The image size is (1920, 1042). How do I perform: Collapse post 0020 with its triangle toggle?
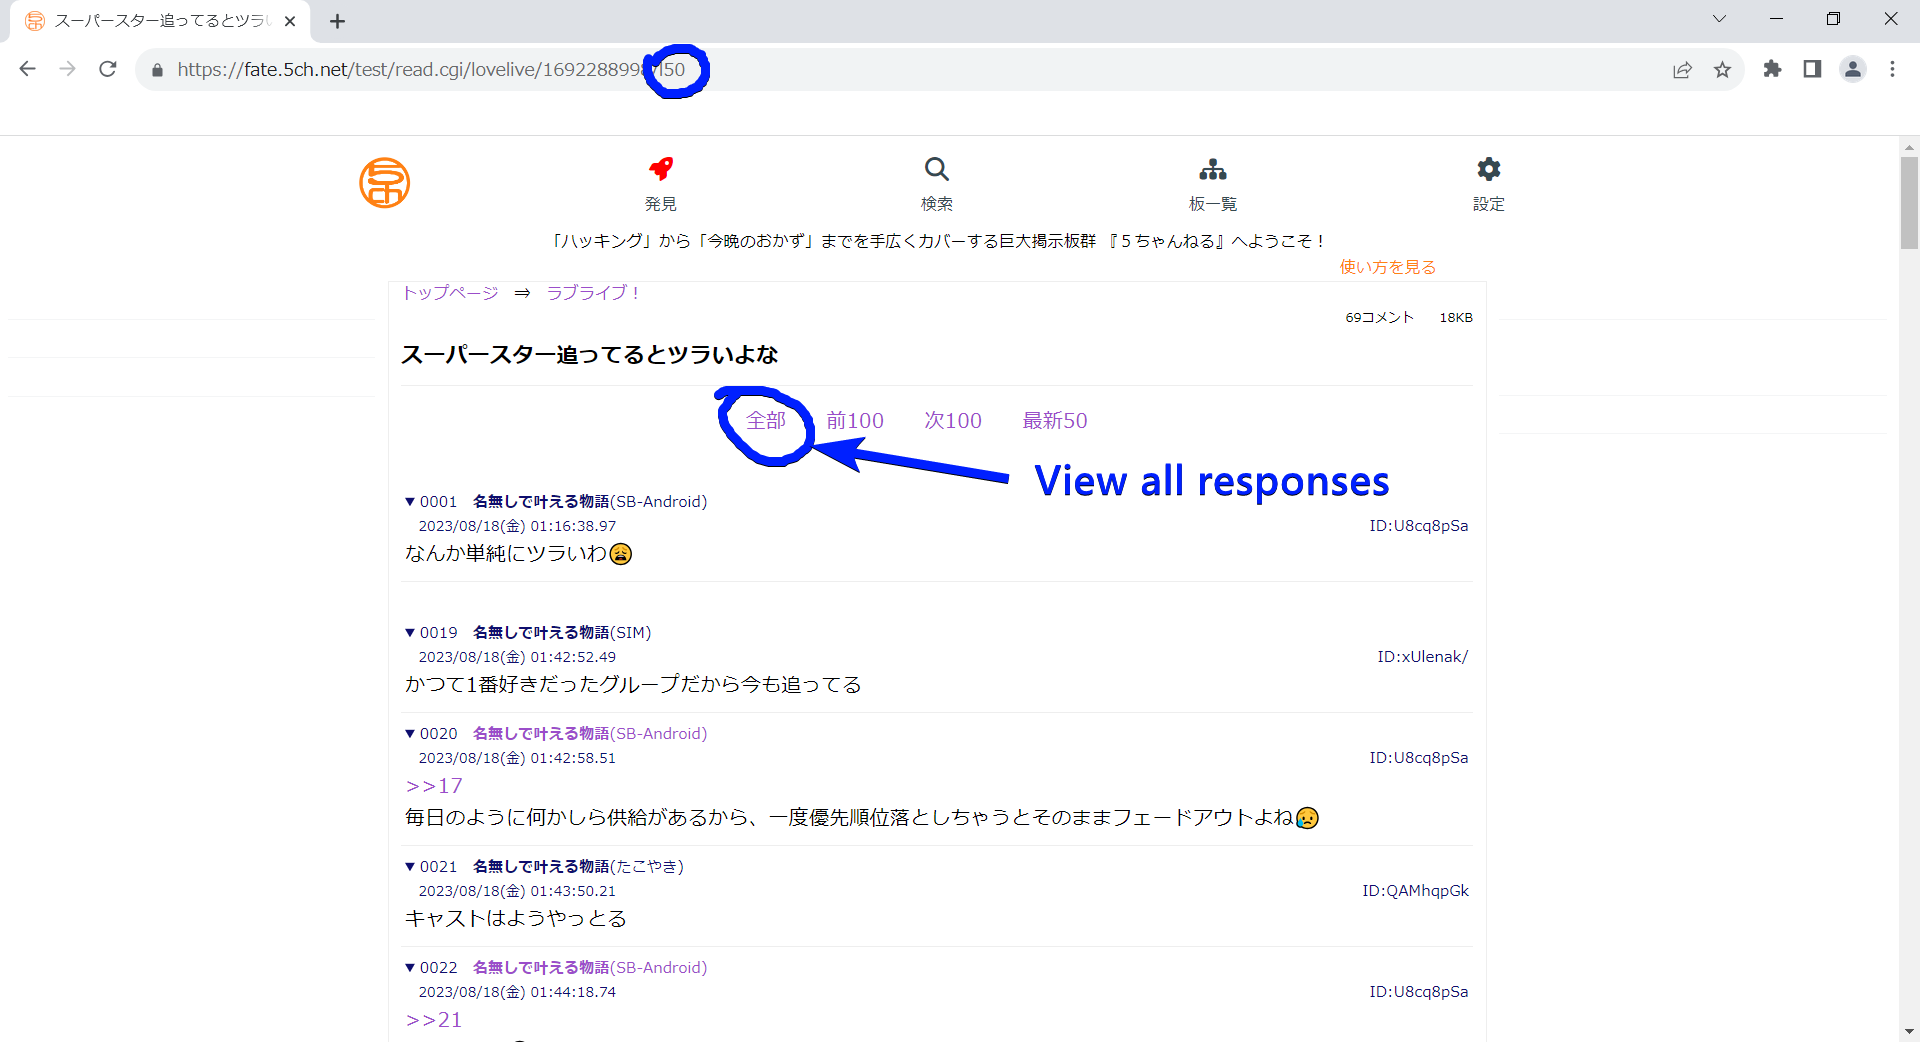pyautogui.click(x=410, y=733)
